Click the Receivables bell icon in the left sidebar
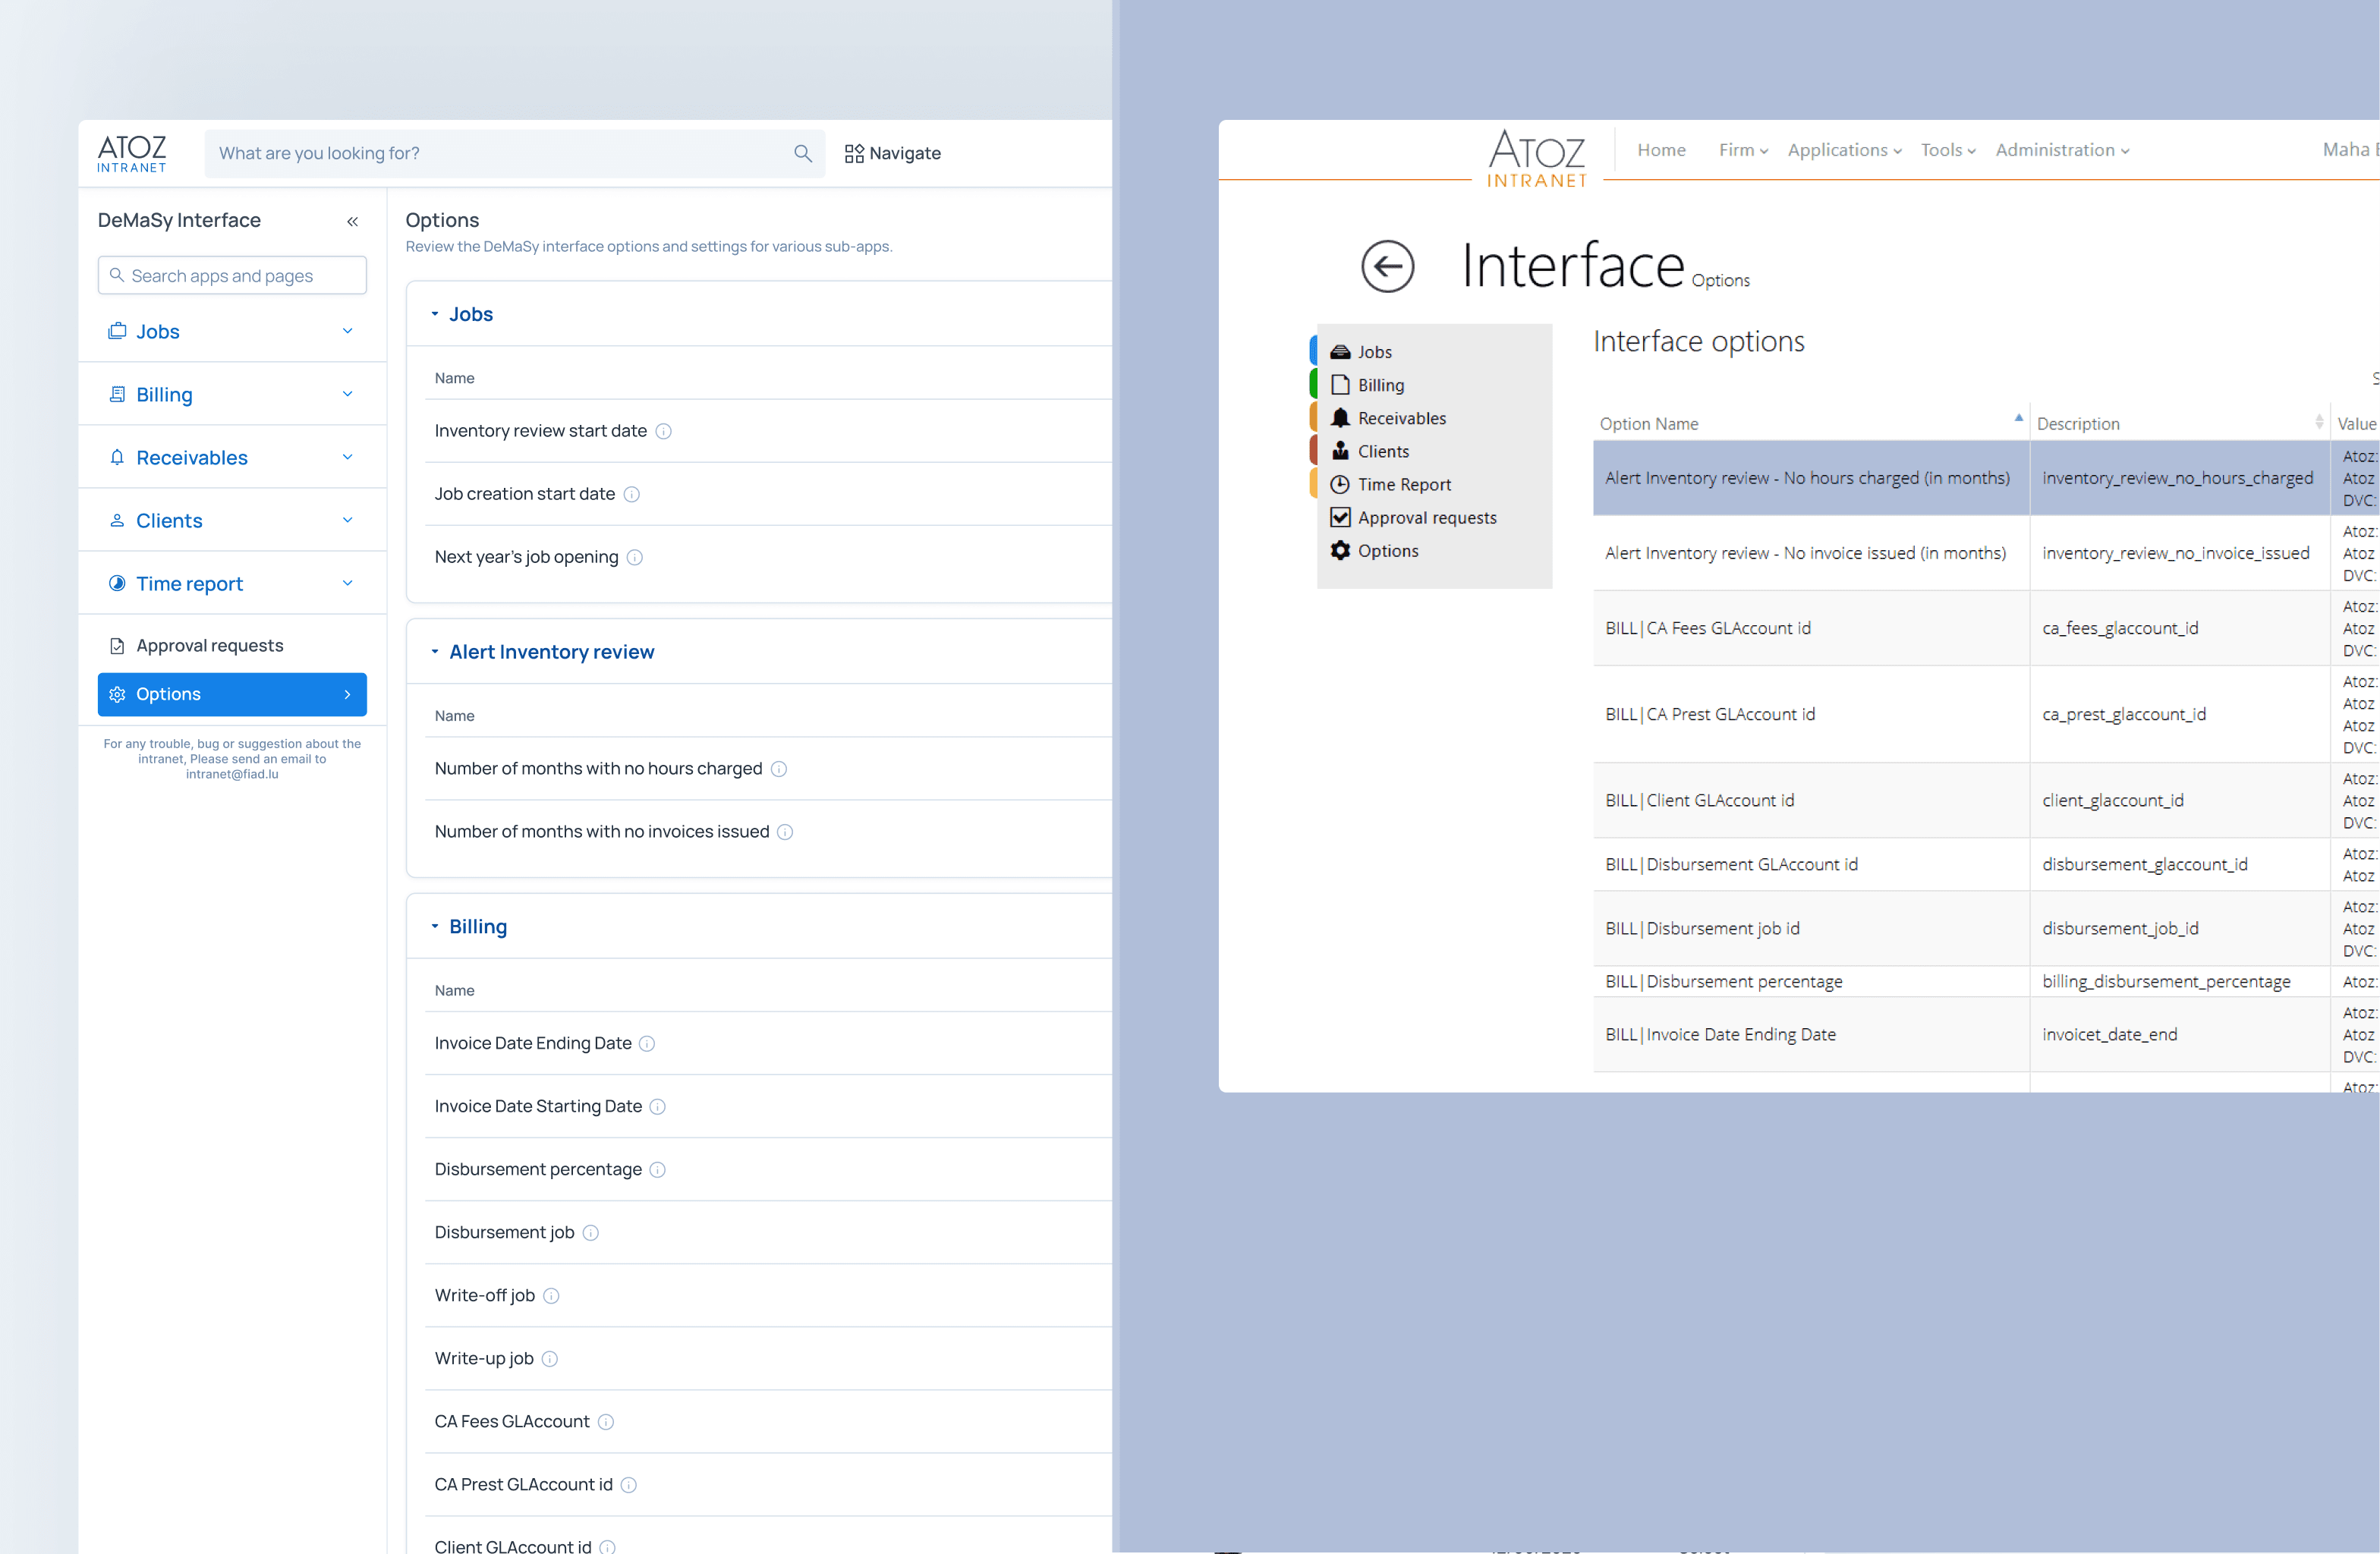The width and height of the screenshot is (2380, 1554). pyautogui.click(x=117, y=457)
